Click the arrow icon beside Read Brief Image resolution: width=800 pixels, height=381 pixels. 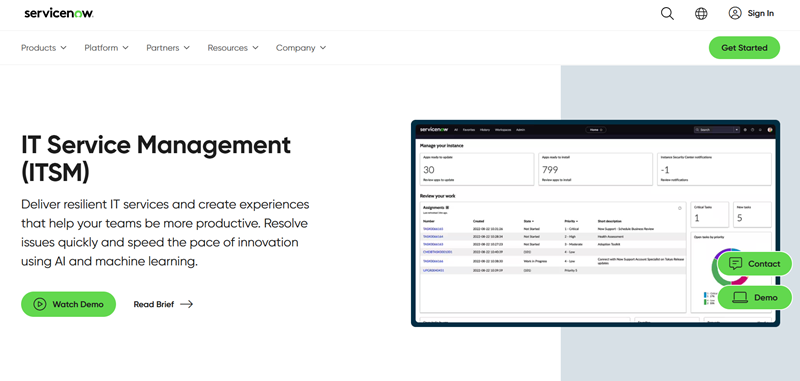point(187,304)
